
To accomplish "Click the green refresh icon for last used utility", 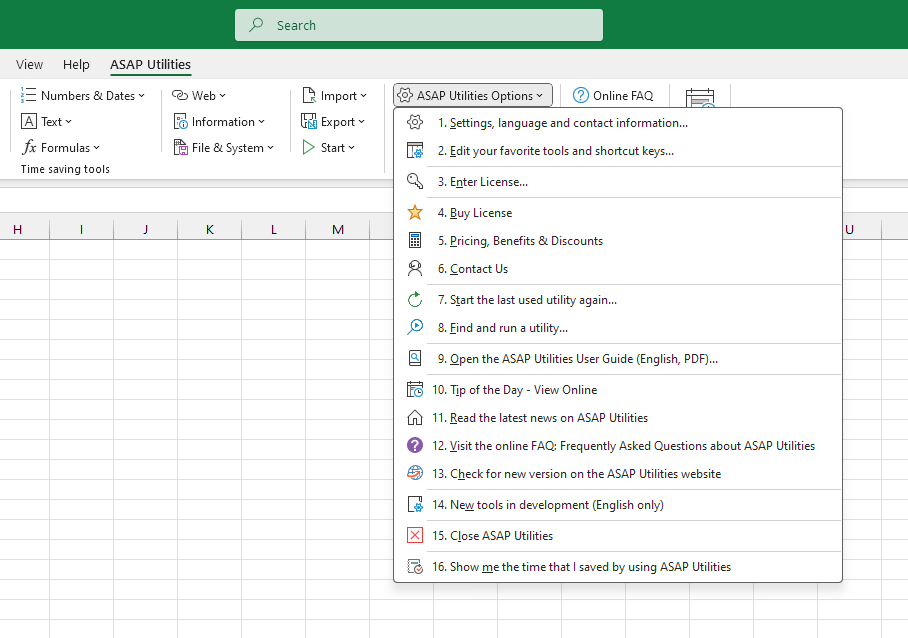I will pyautogui.click(x=415, y=300).
